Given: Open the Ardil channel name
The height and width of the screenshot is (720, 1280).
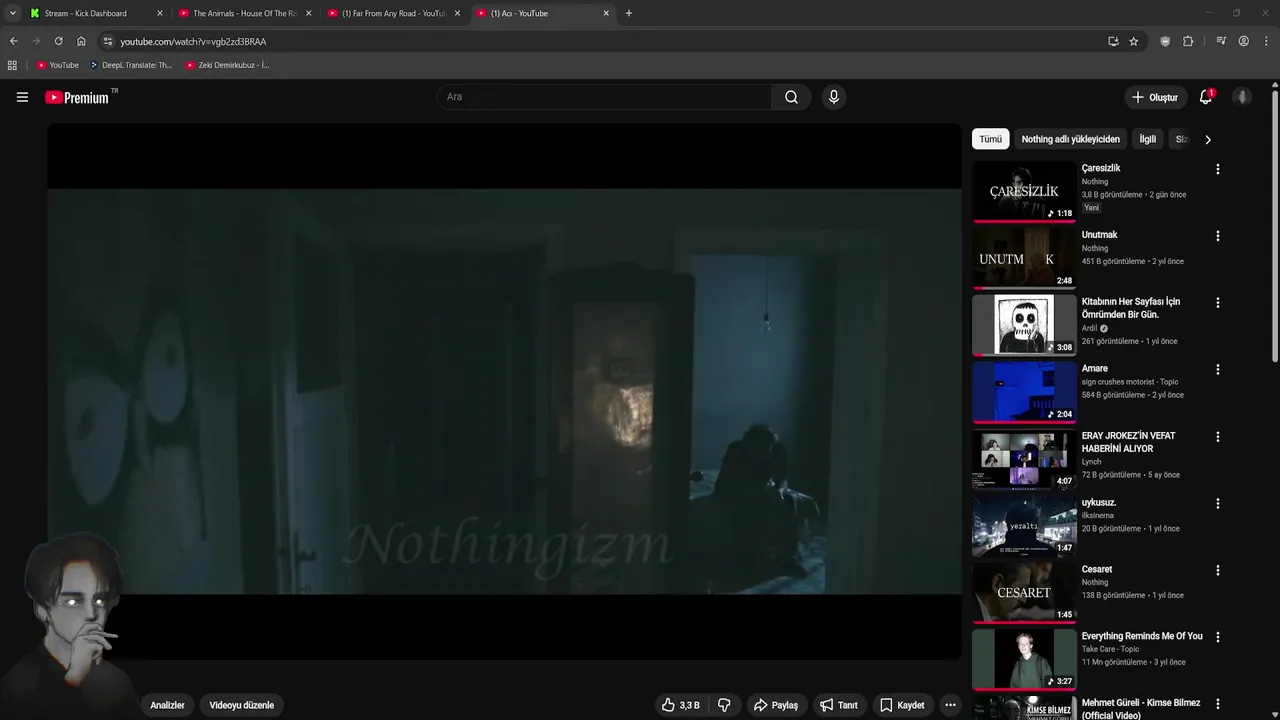Looking at the screenshot, I should (x=1089, y=328).
